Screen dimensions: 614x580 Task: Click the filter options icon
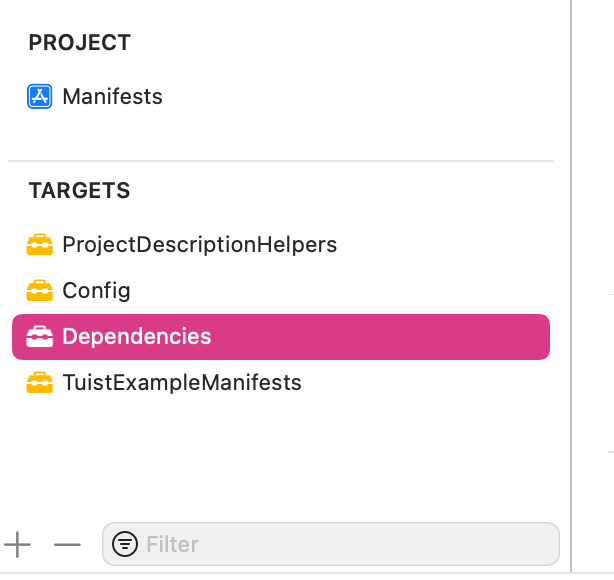pos(126,544)
